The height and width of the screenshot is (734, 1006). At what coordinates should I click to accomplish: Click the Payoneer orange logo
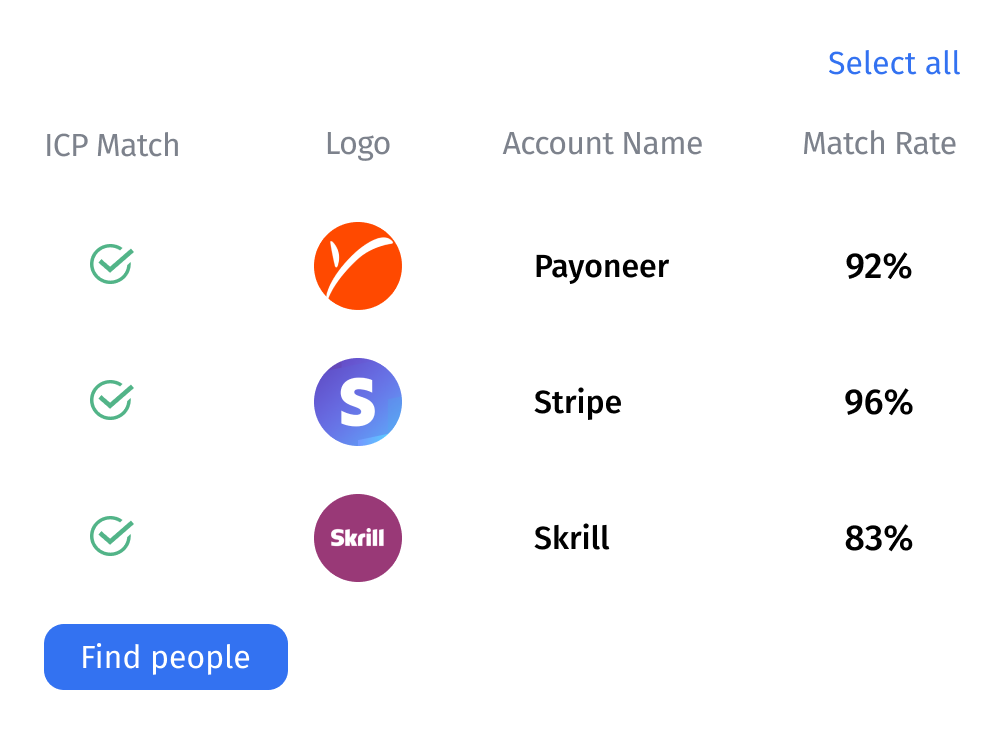point(358,266)
